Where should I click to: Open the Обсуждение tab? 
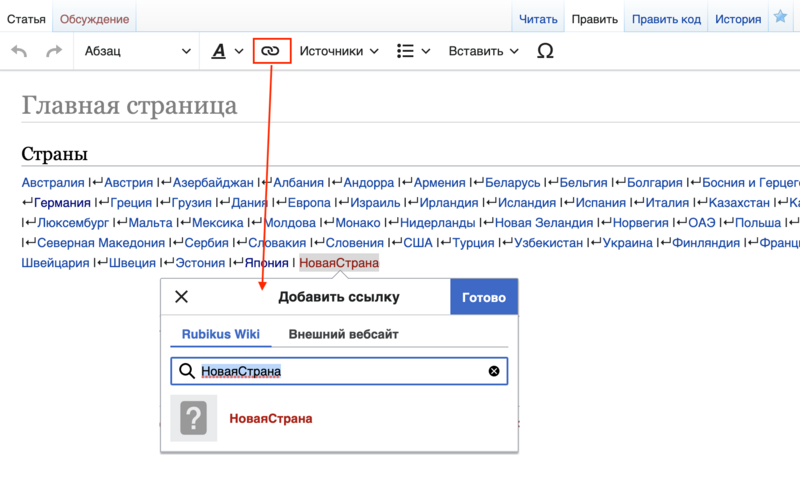[94, 19]
